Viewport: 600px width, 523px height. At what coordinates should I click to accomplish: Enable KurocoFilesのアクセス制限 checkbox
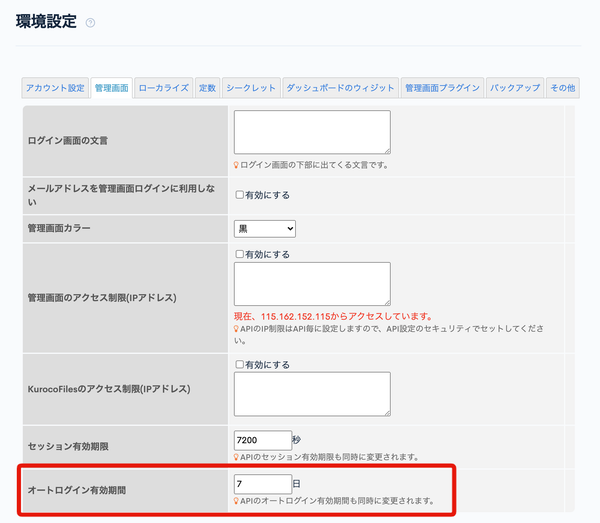240,364
